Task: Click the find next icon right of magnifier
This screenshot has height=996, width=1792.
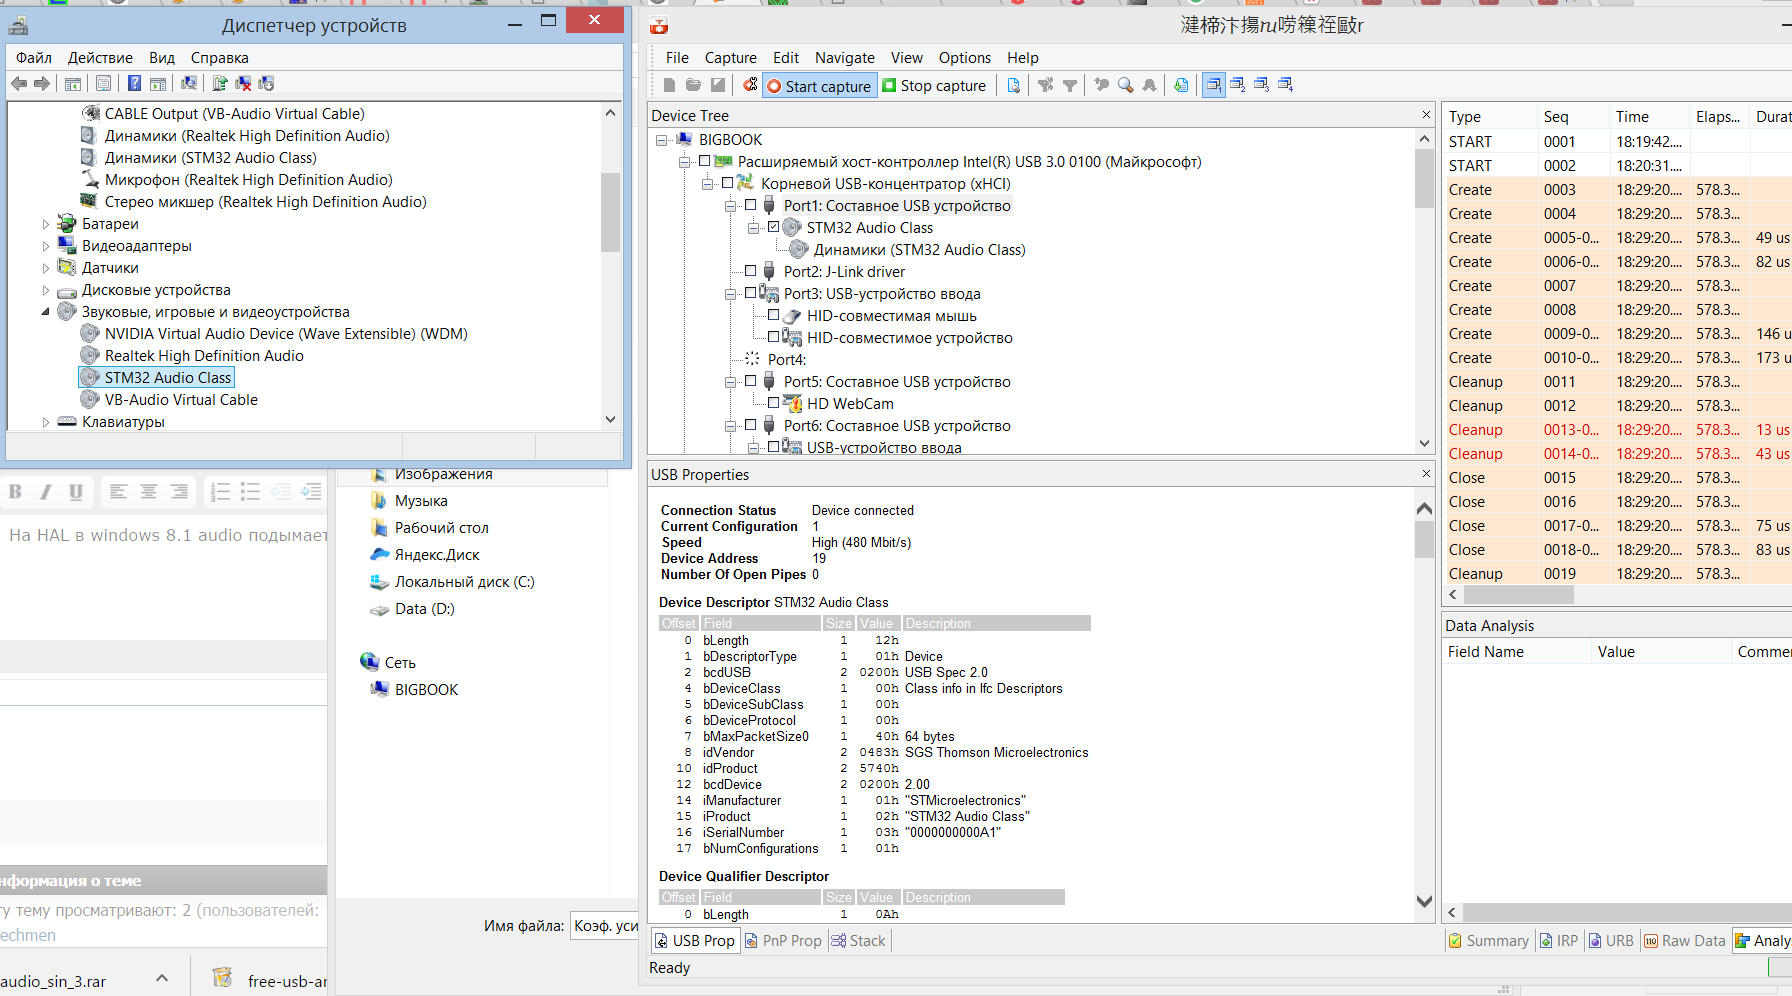Action: 1149,85
